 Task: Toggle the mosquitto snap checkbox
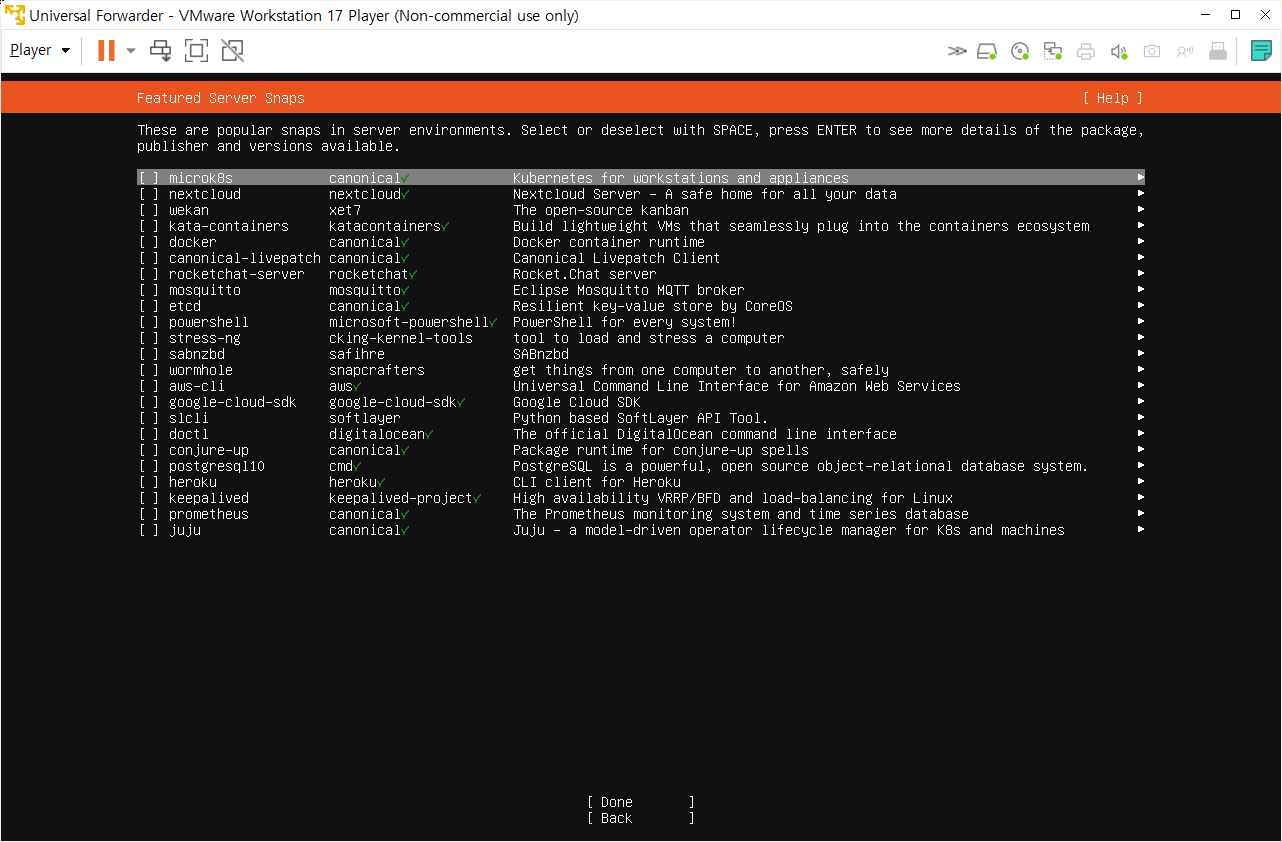(149, 290)
